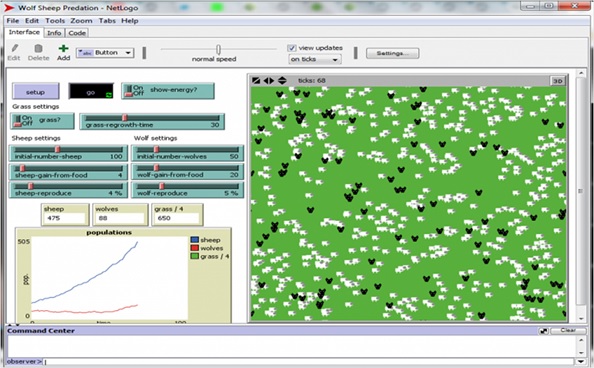
Task: Click the up-down arrows icon in view header
Action: (282, 80)
